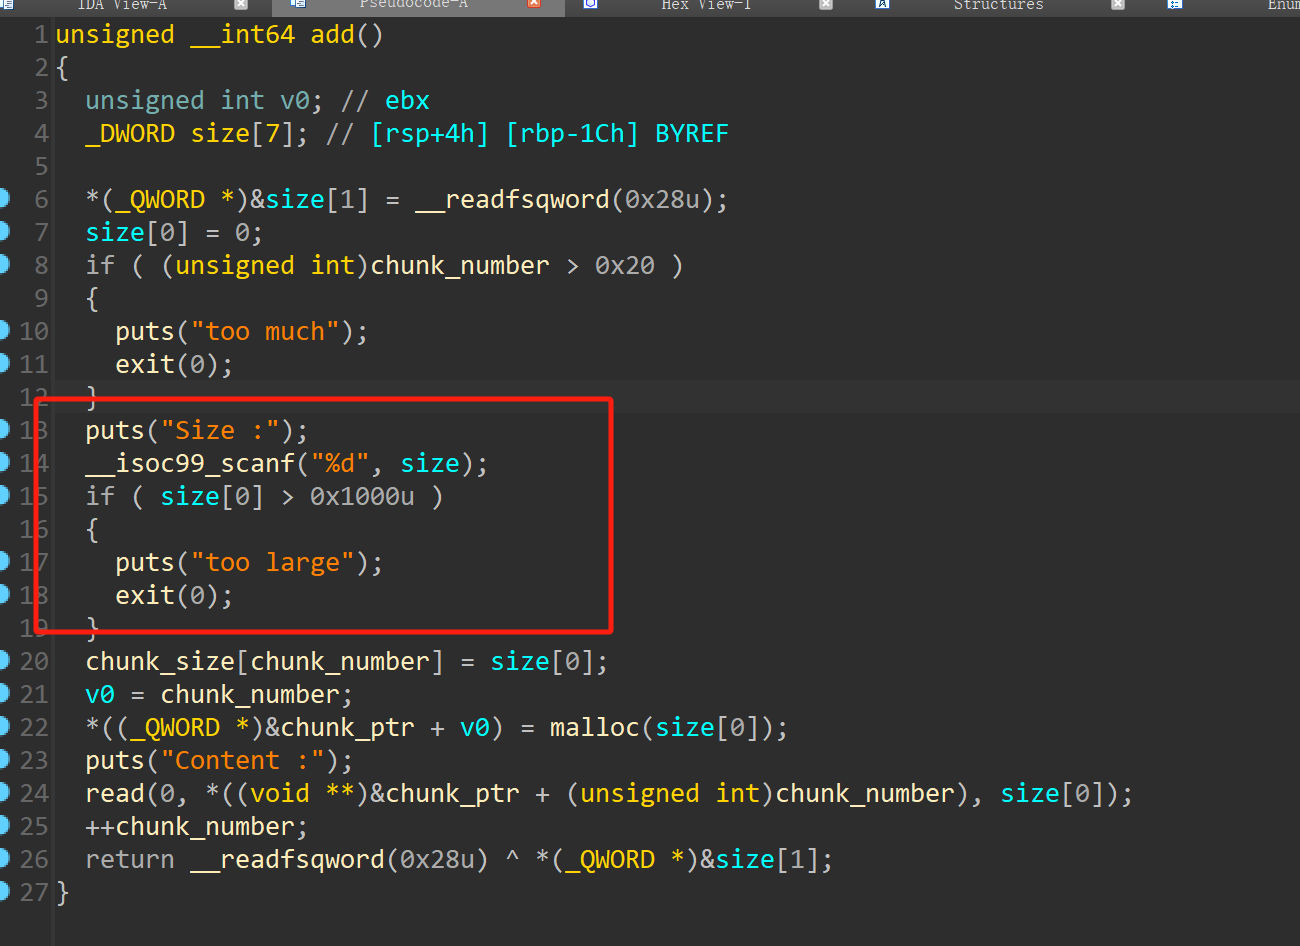Close the Pseudocode-A tab

(x=534, y=4)
